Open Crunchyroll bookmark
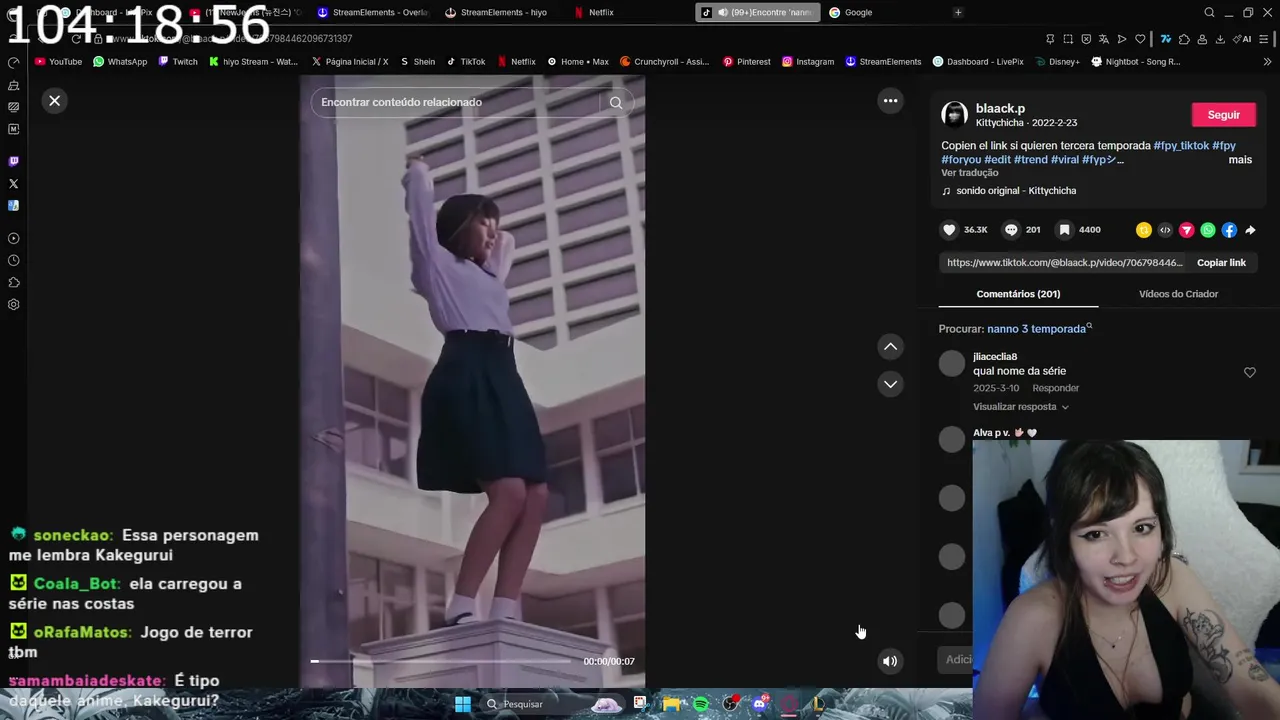Viewport: 1280px width, 720px height. pos(665,62)
